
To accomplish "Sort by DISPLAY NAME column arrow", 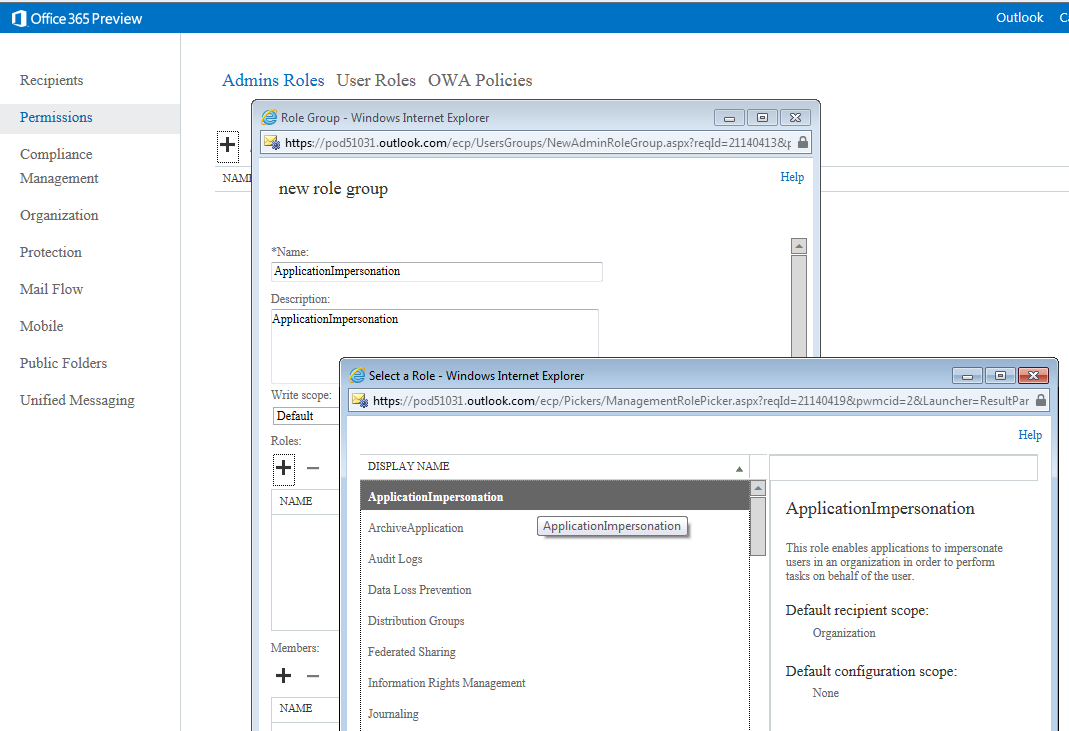I will pos(739,468).
